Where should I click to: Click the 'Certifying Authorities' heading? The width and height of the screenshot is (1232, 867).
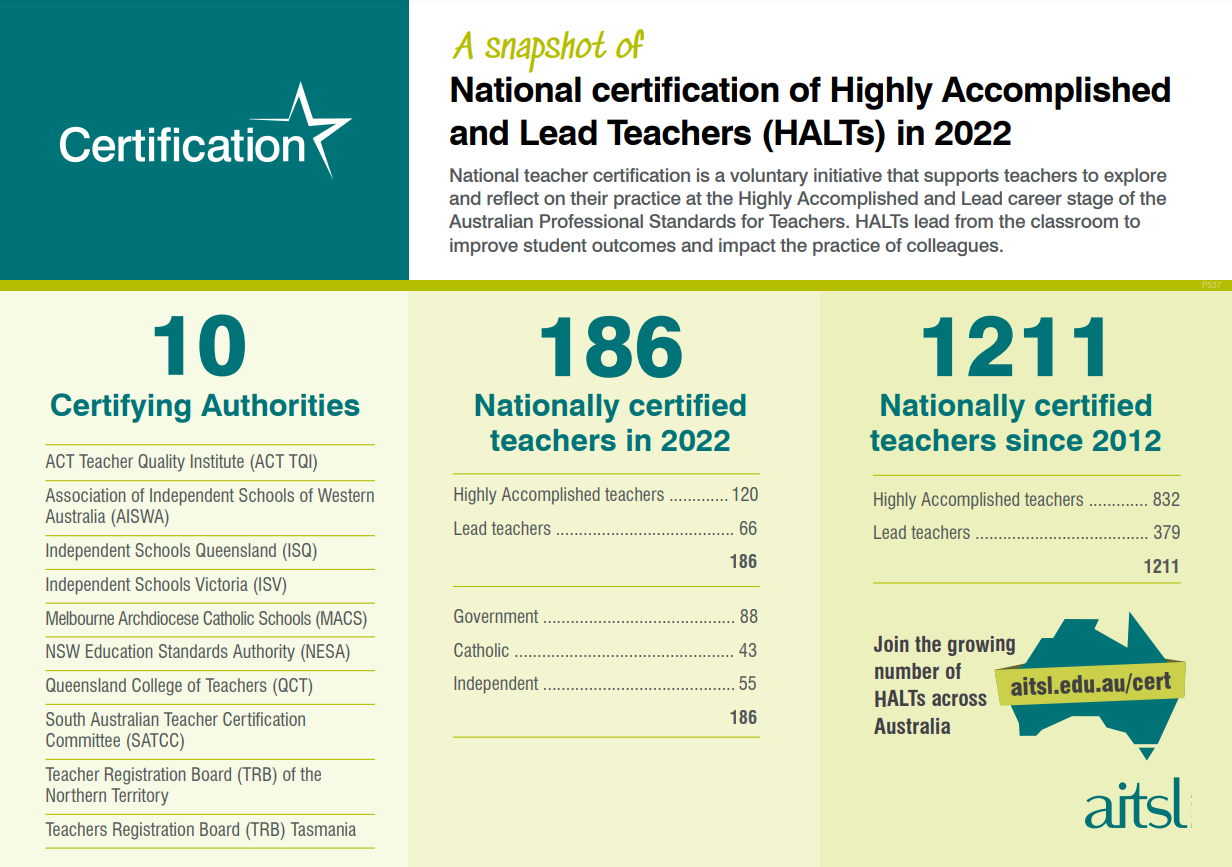point(205,406)
